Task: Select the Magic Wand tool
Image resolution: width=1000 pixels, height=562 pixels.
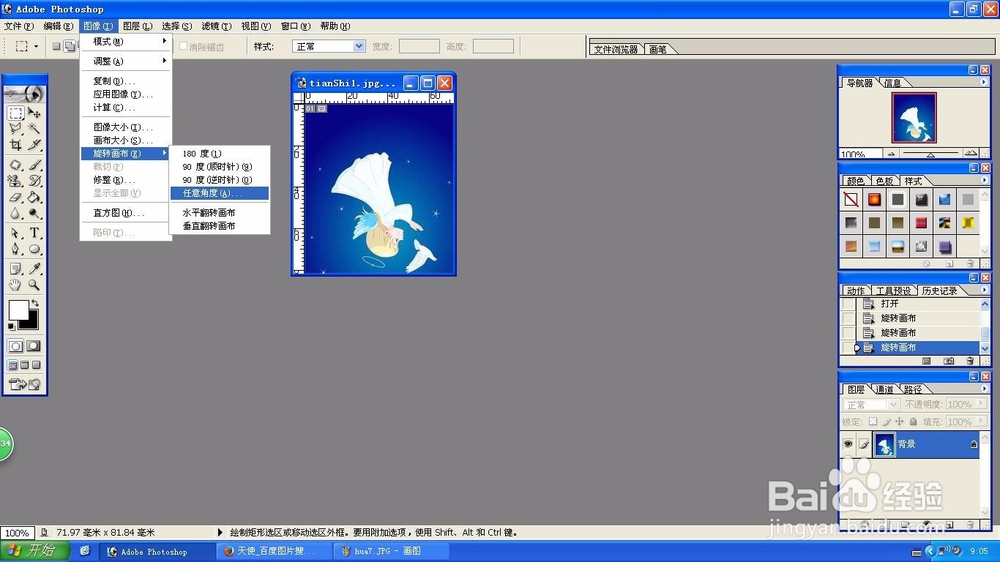Action: click(34, 129)
